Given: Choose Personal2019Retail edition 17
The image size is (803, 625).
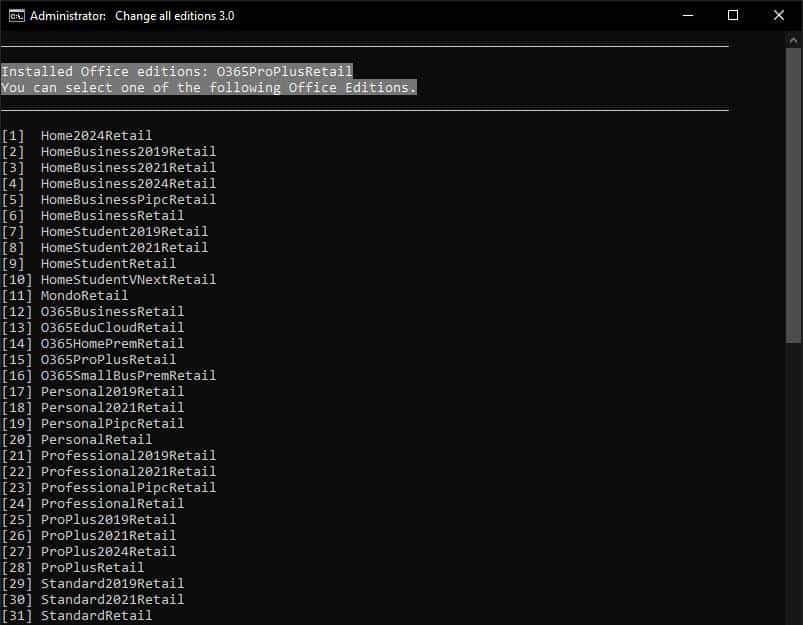Looking at the screenshot, I should tap(108, 391).
